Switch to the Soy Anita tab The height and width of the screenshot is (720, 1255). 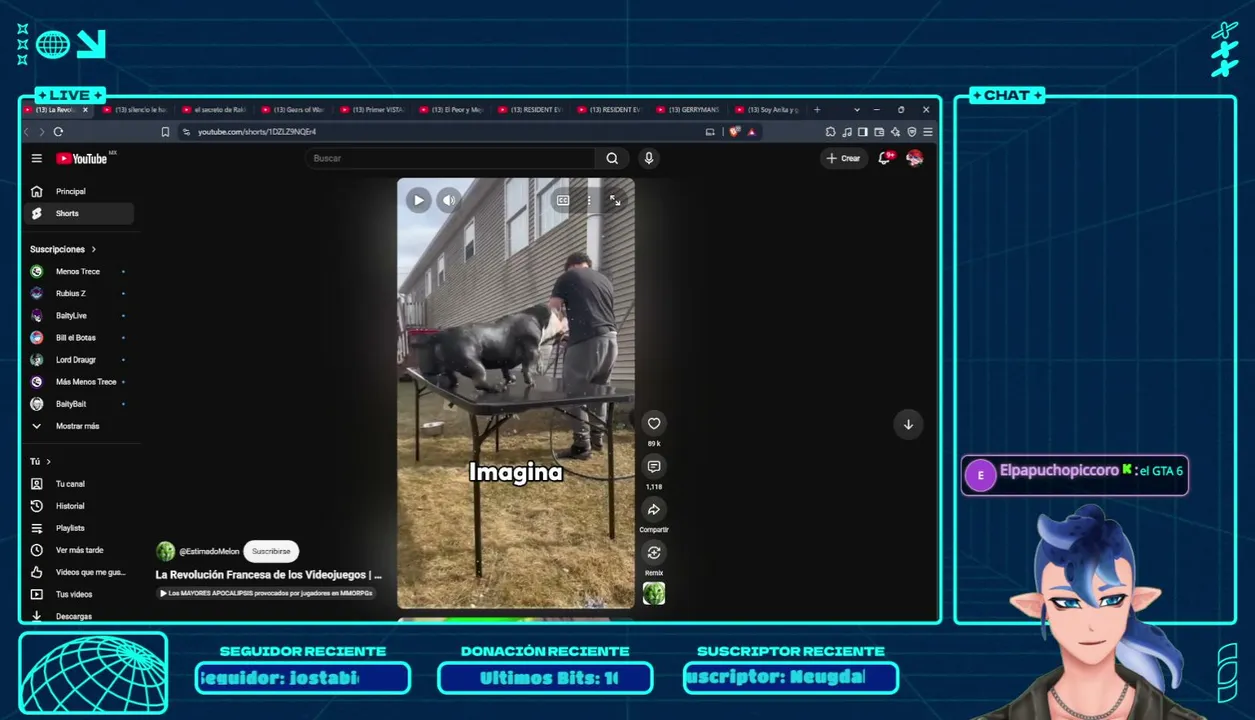pyautogui.click(x=767, y=110)
